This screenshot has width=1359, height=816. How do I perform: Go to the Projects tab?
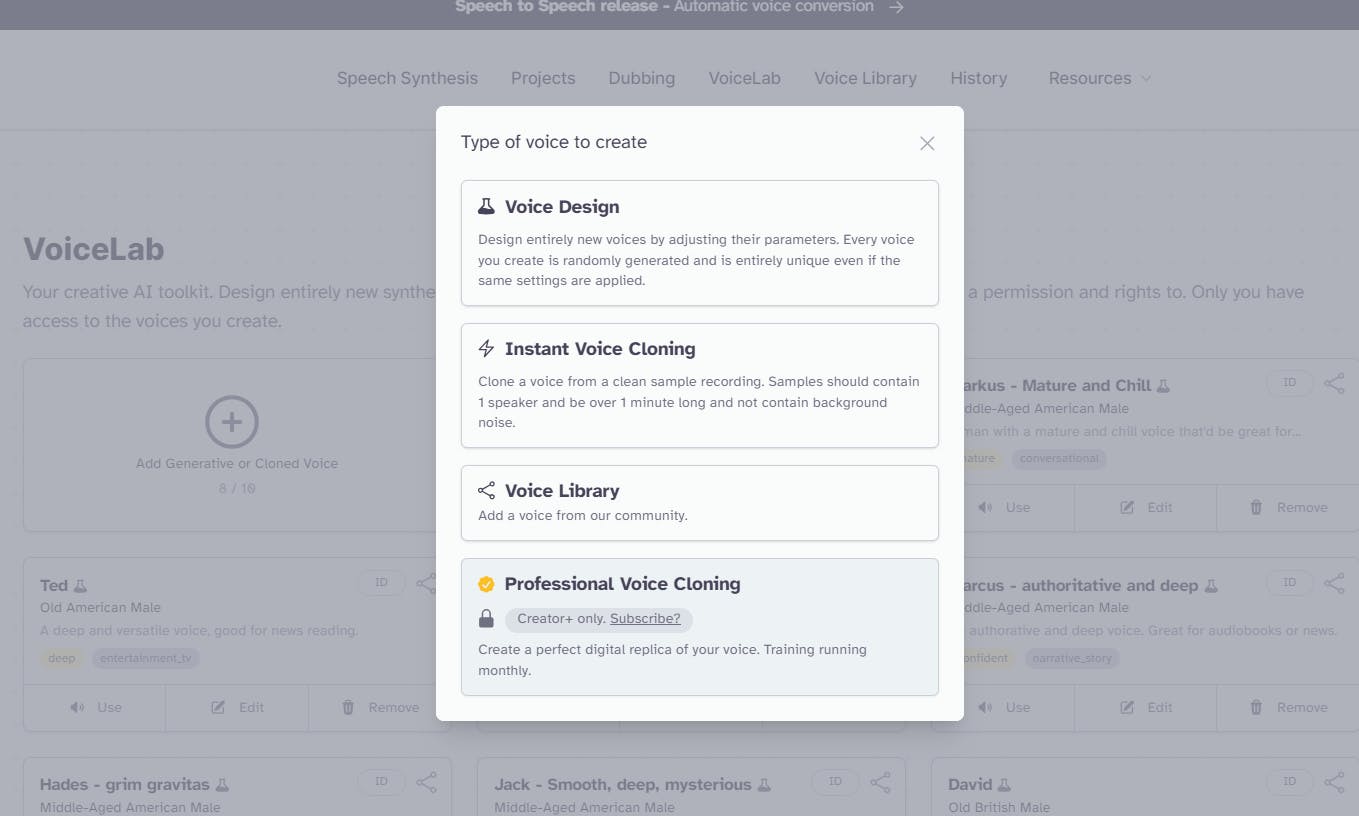pos(543,78)
